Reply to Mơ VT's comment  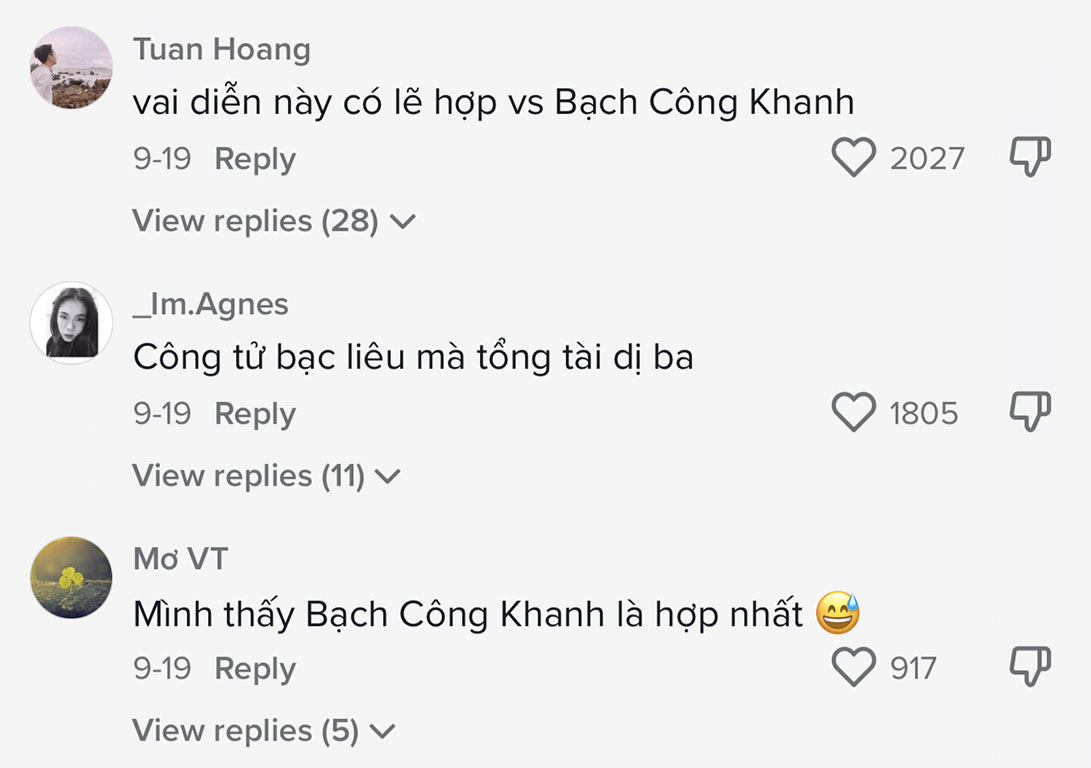pyautogui.click(x=255, y=669)
